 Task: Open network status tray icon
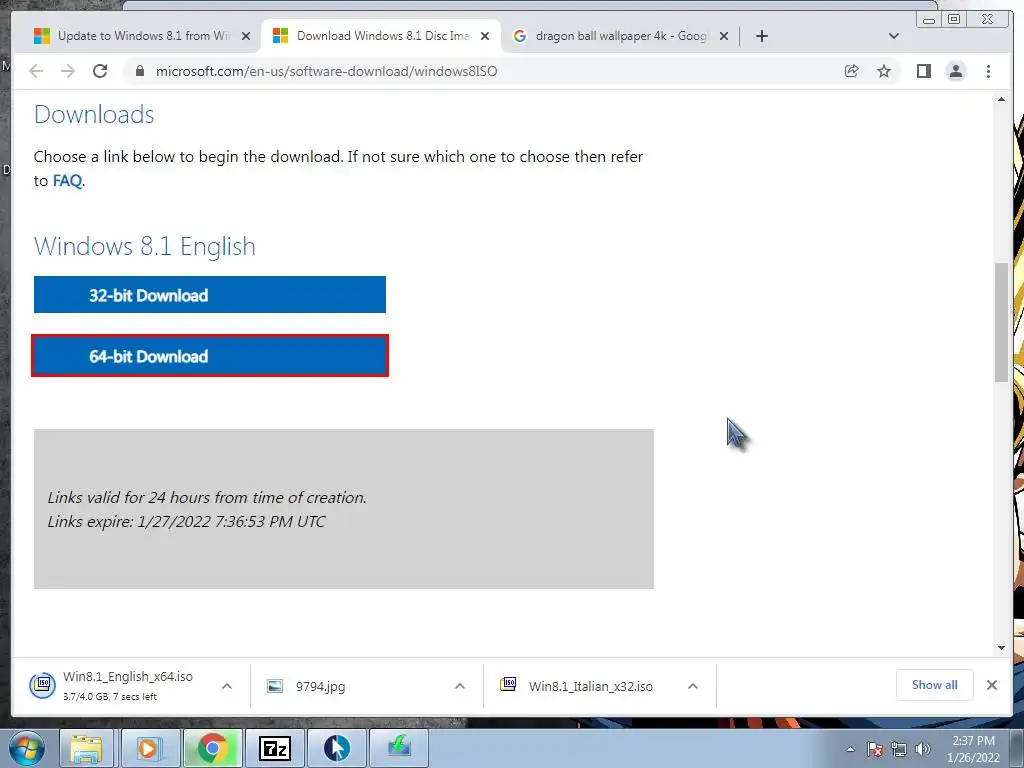click(x=899, y=749)
